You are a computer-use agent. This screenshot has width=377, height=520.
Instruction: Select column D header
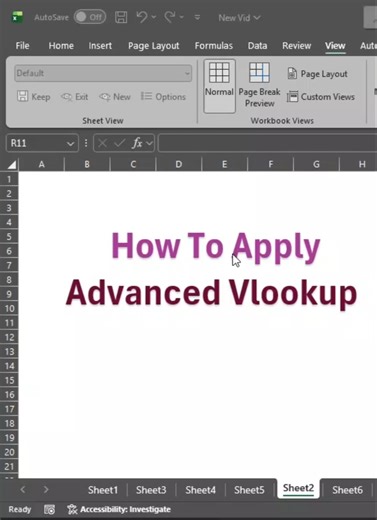179,164
